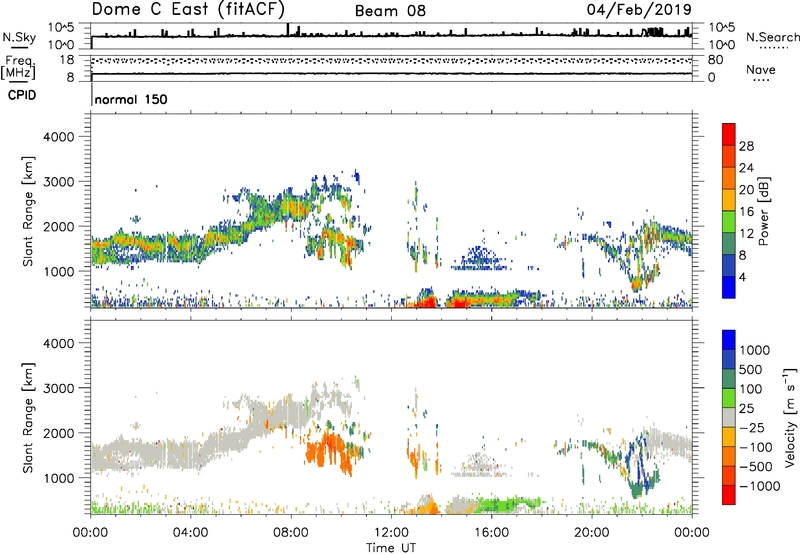Click the velocity panel "Slant Range [km]" axis title
Image resolution: width=800 pixels, height=554 pixels.
(x=28, y=418)
